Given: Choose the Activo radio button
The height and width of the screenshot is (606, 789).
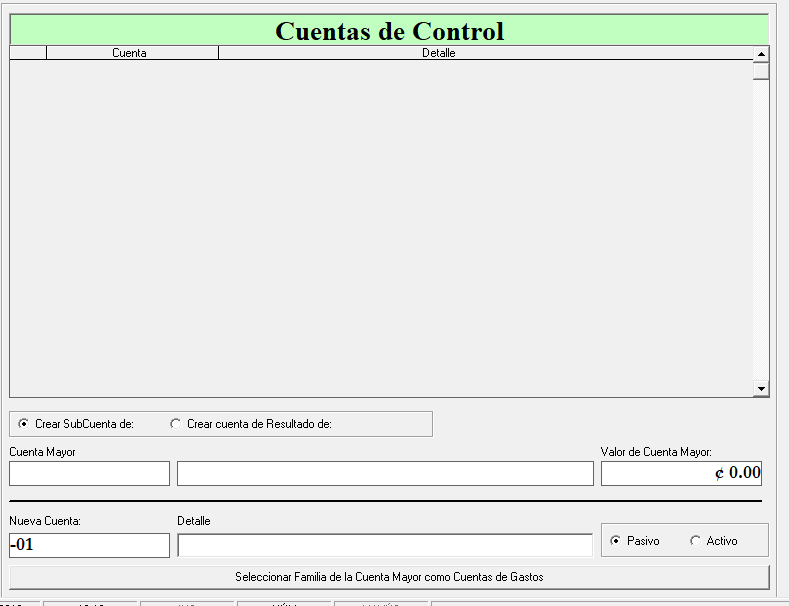Looking at the screenshot, I should click(x=695, y=541).
